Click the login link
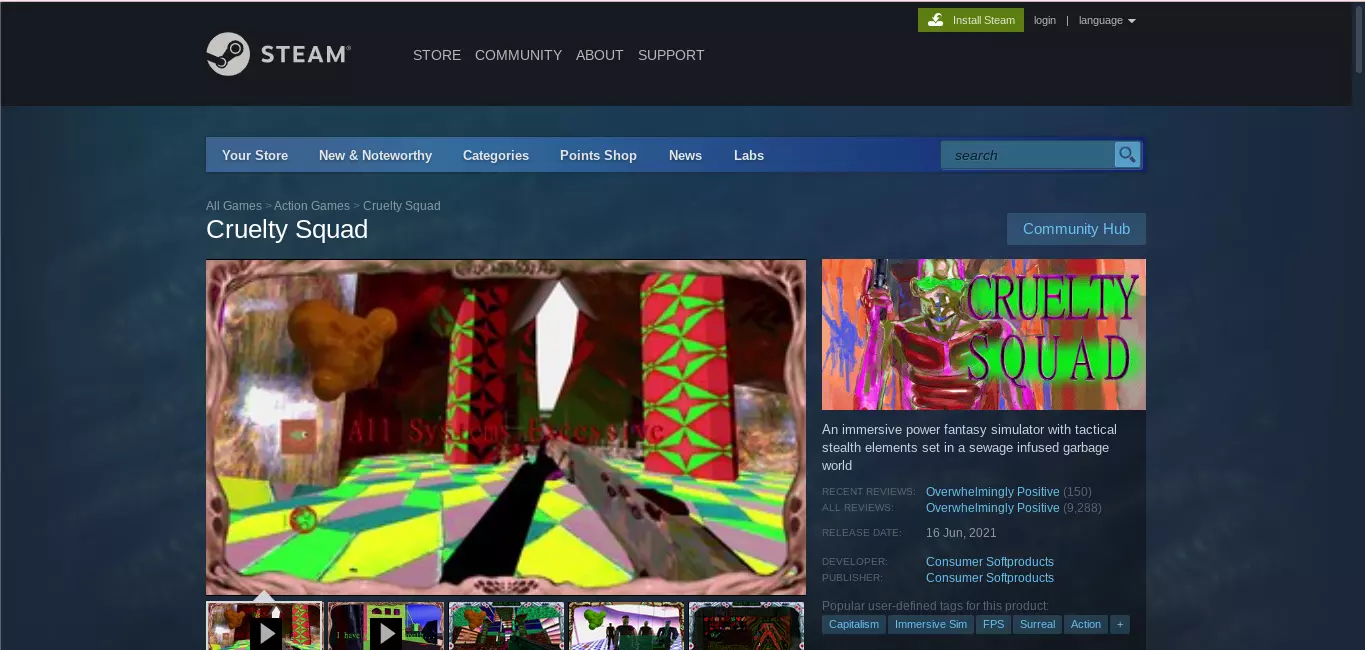 click(x=1045, y=20)
